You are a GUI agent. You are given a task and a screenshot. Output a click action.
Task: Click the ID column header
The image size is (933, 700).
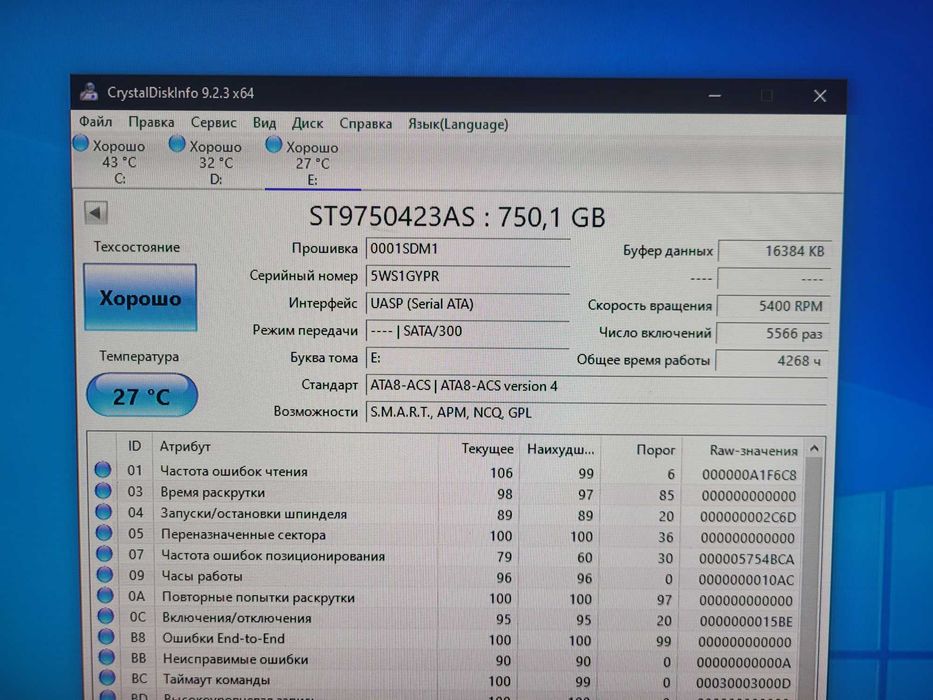tap(134, 446)
